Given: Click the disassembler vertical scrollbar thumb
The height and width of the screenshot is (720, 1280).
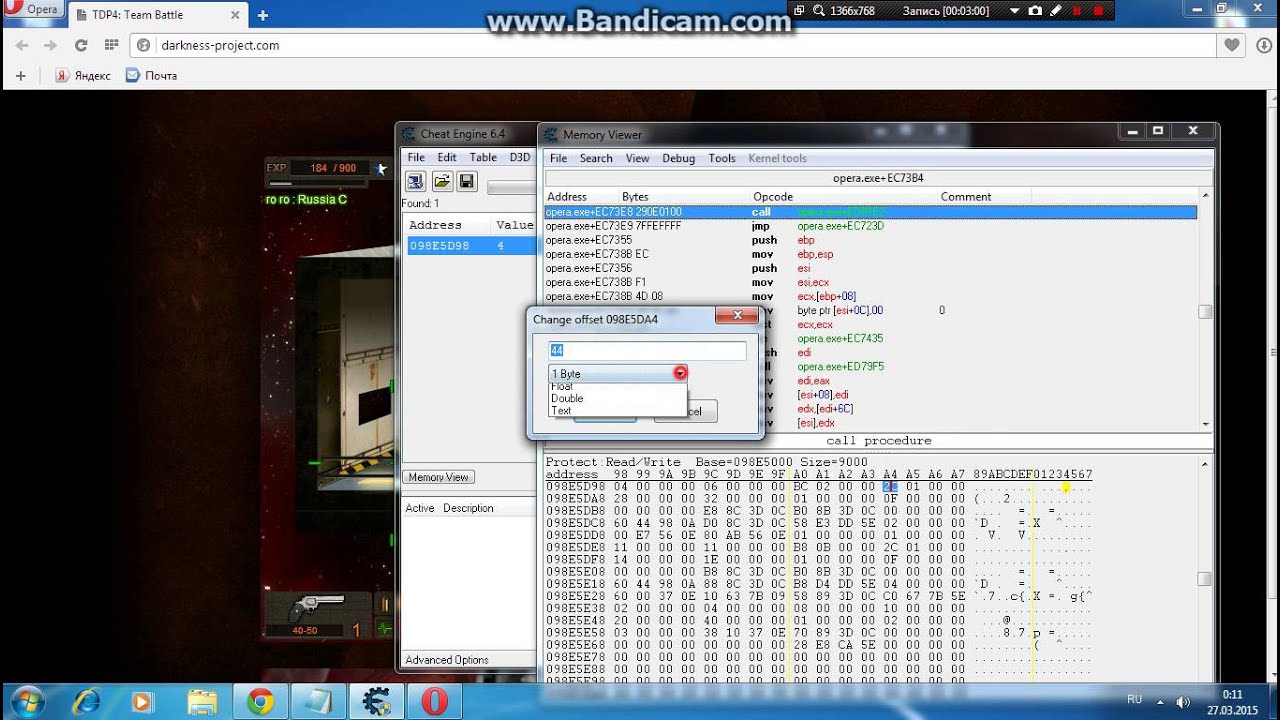Looking at the screenshot, I should [1205, 312].
